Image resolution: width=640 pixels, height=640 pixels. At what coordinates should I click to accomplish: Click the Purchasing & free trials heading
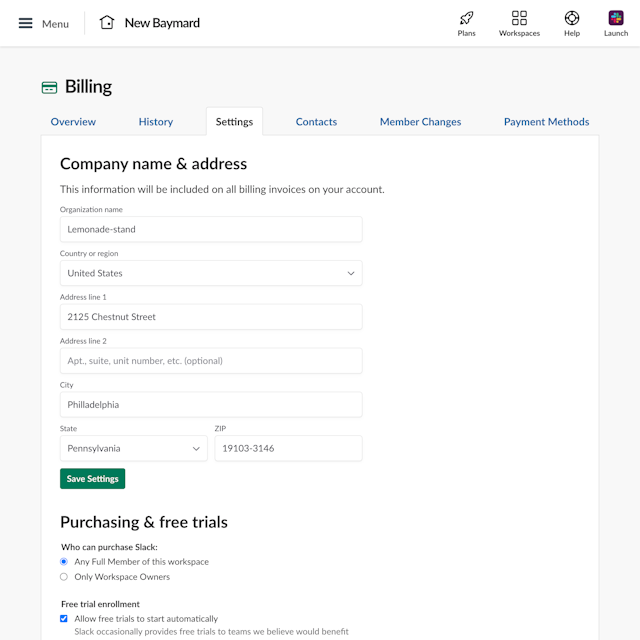[144, 522]
